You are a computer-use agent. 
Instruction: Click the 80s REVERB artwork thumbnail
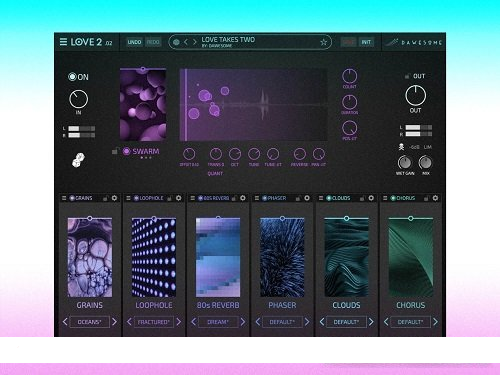(x=218, y=257)
